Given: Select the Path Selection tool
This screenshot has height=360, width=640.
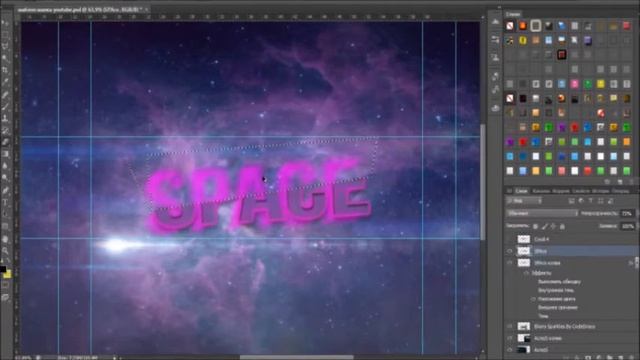Looking at the screenshot, I should point(5,214).
